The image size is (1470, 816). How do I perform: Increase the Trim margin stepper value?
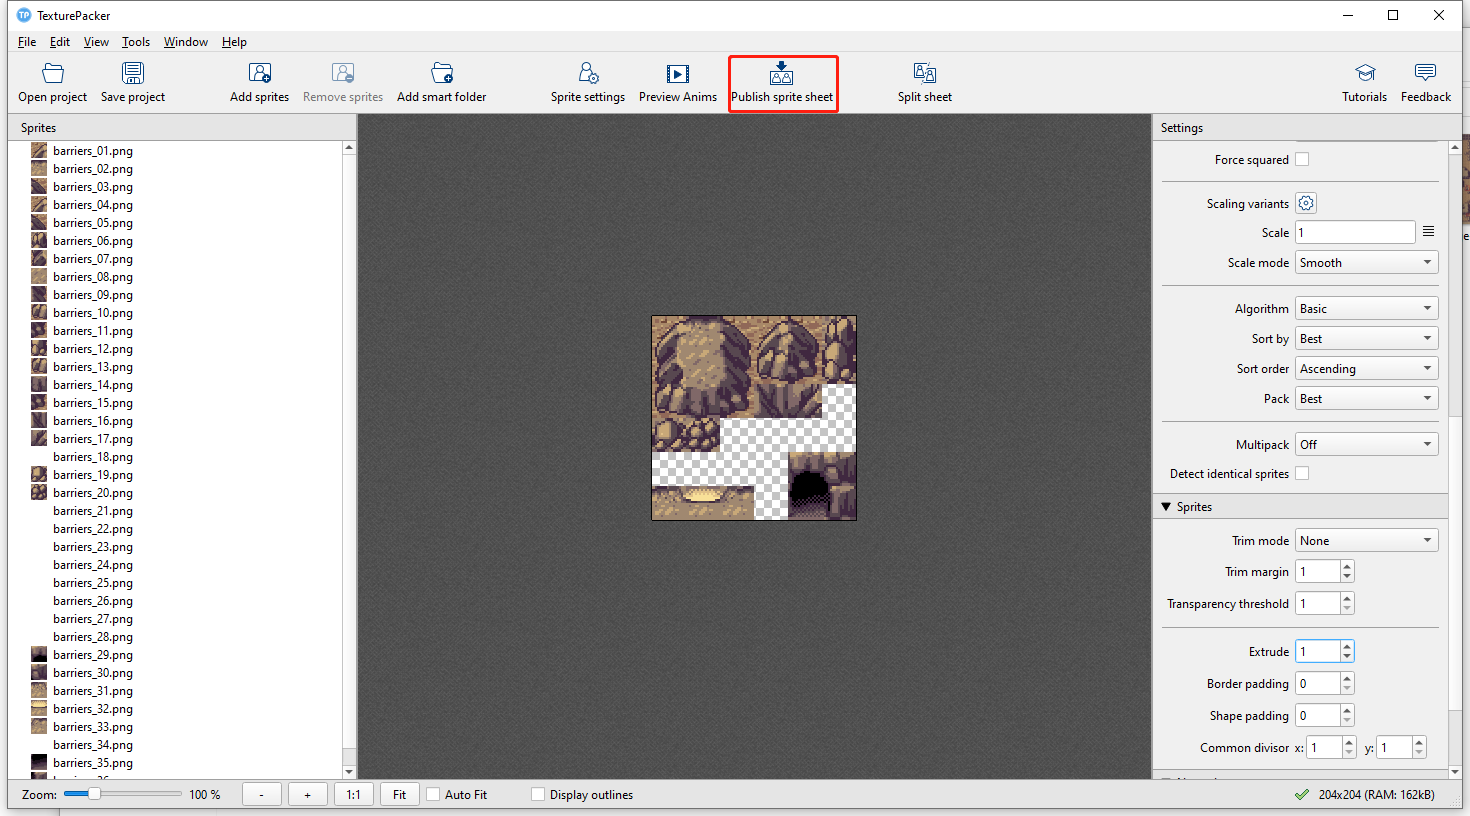pyautogui.click(x=1347, y=566)
